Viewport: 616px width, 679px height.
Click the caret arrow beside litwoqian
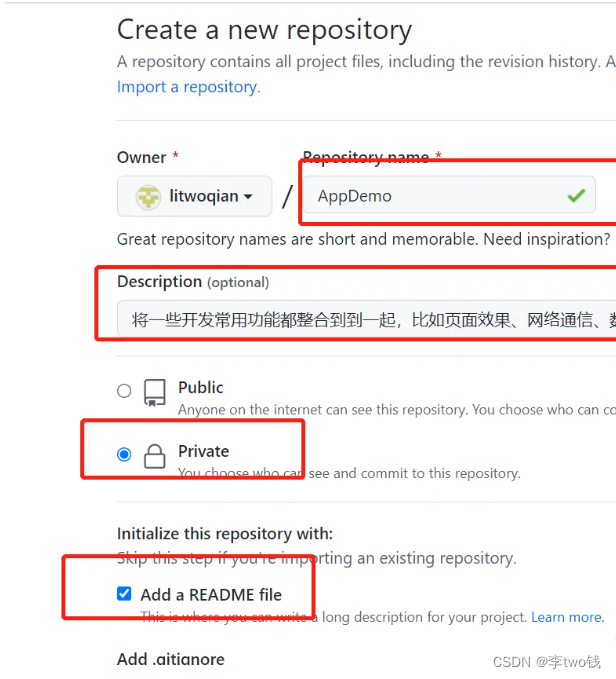248,197
